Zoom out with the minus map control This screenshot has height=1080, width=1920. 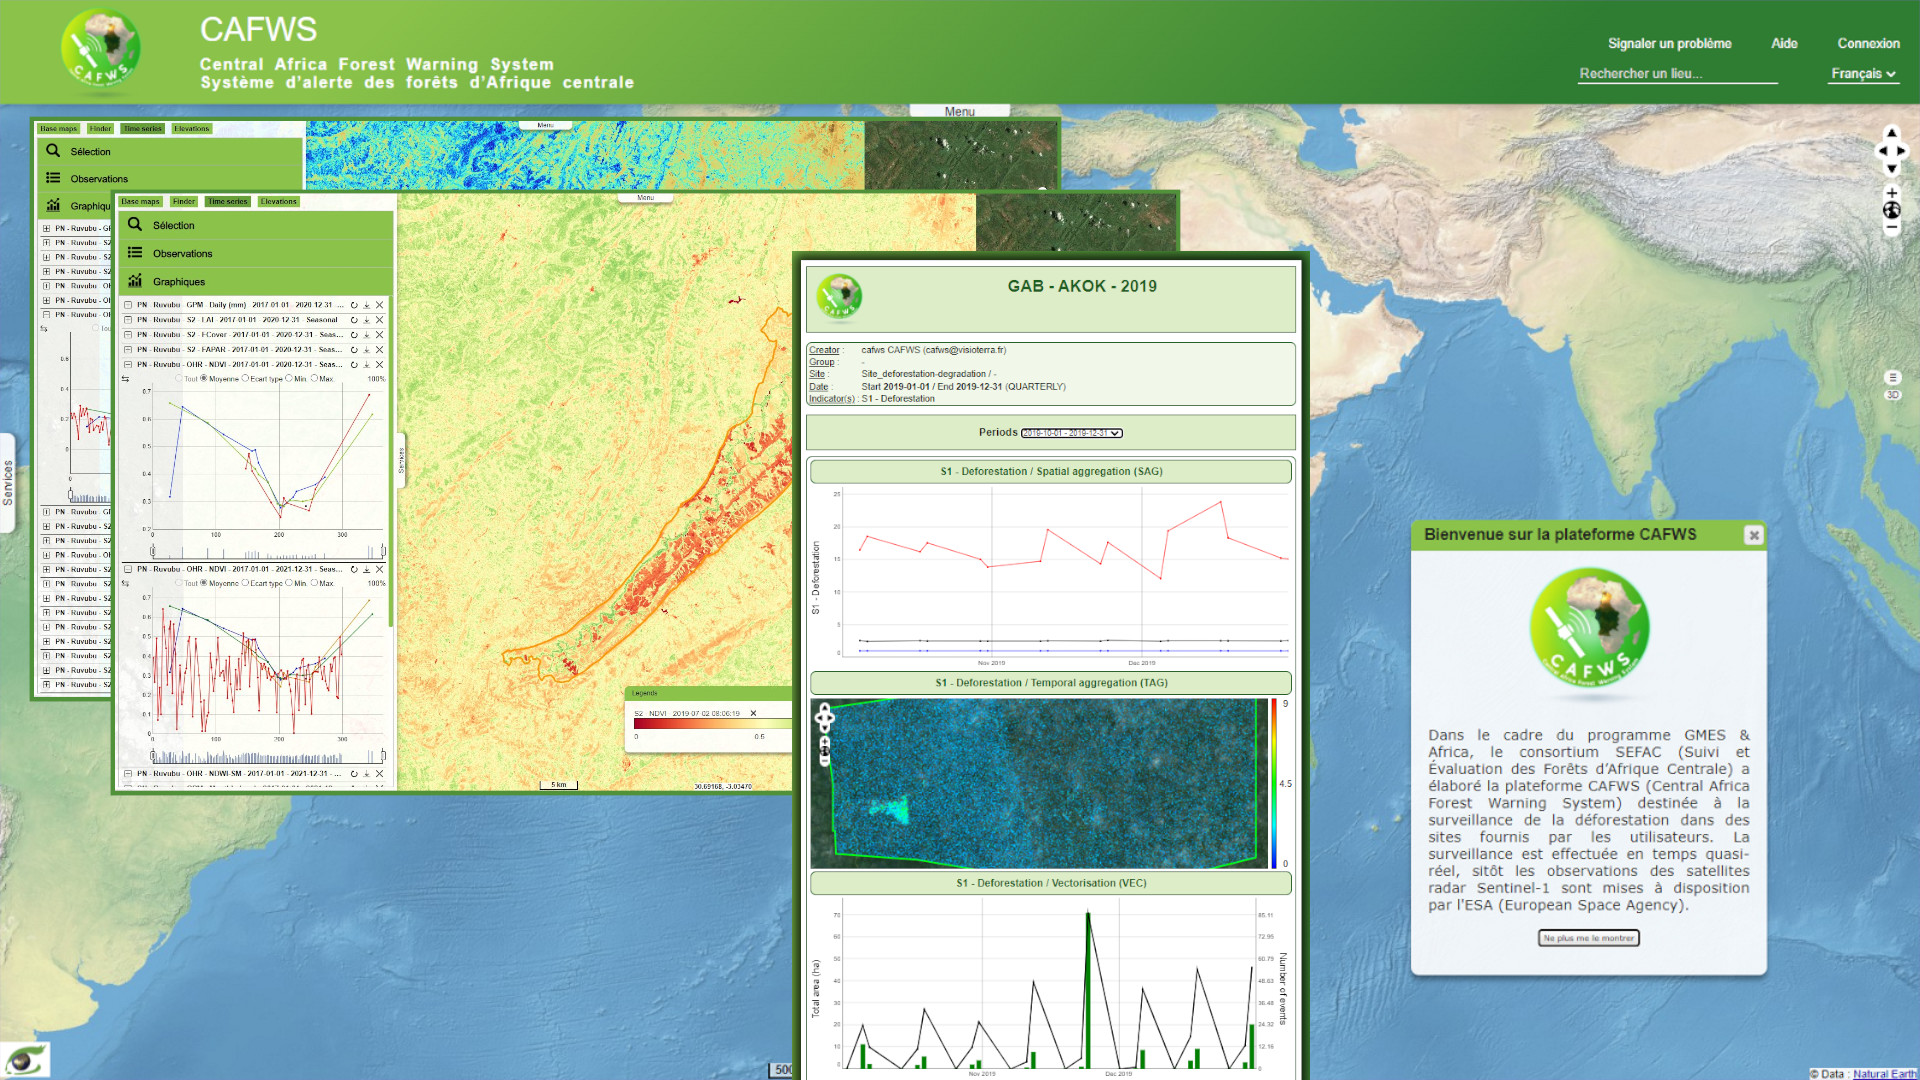tap(1891, 227)
